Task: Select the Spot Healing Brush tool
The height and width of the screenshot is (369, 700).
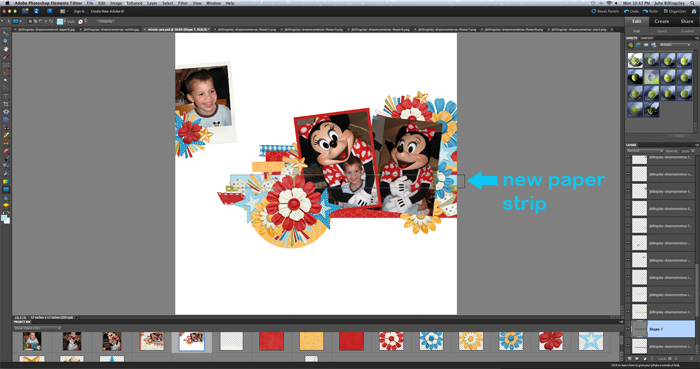Action: pos(6,135)
